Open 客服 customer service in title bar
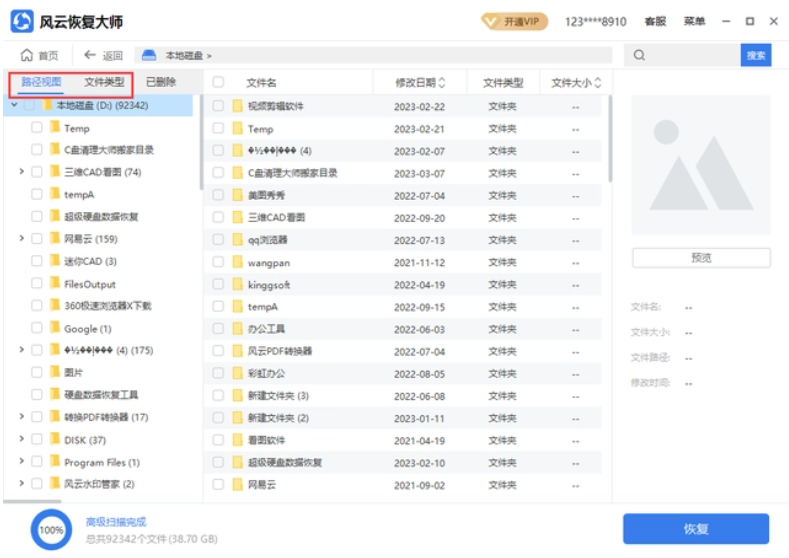The image size is (789, 558). click(655, 21)
